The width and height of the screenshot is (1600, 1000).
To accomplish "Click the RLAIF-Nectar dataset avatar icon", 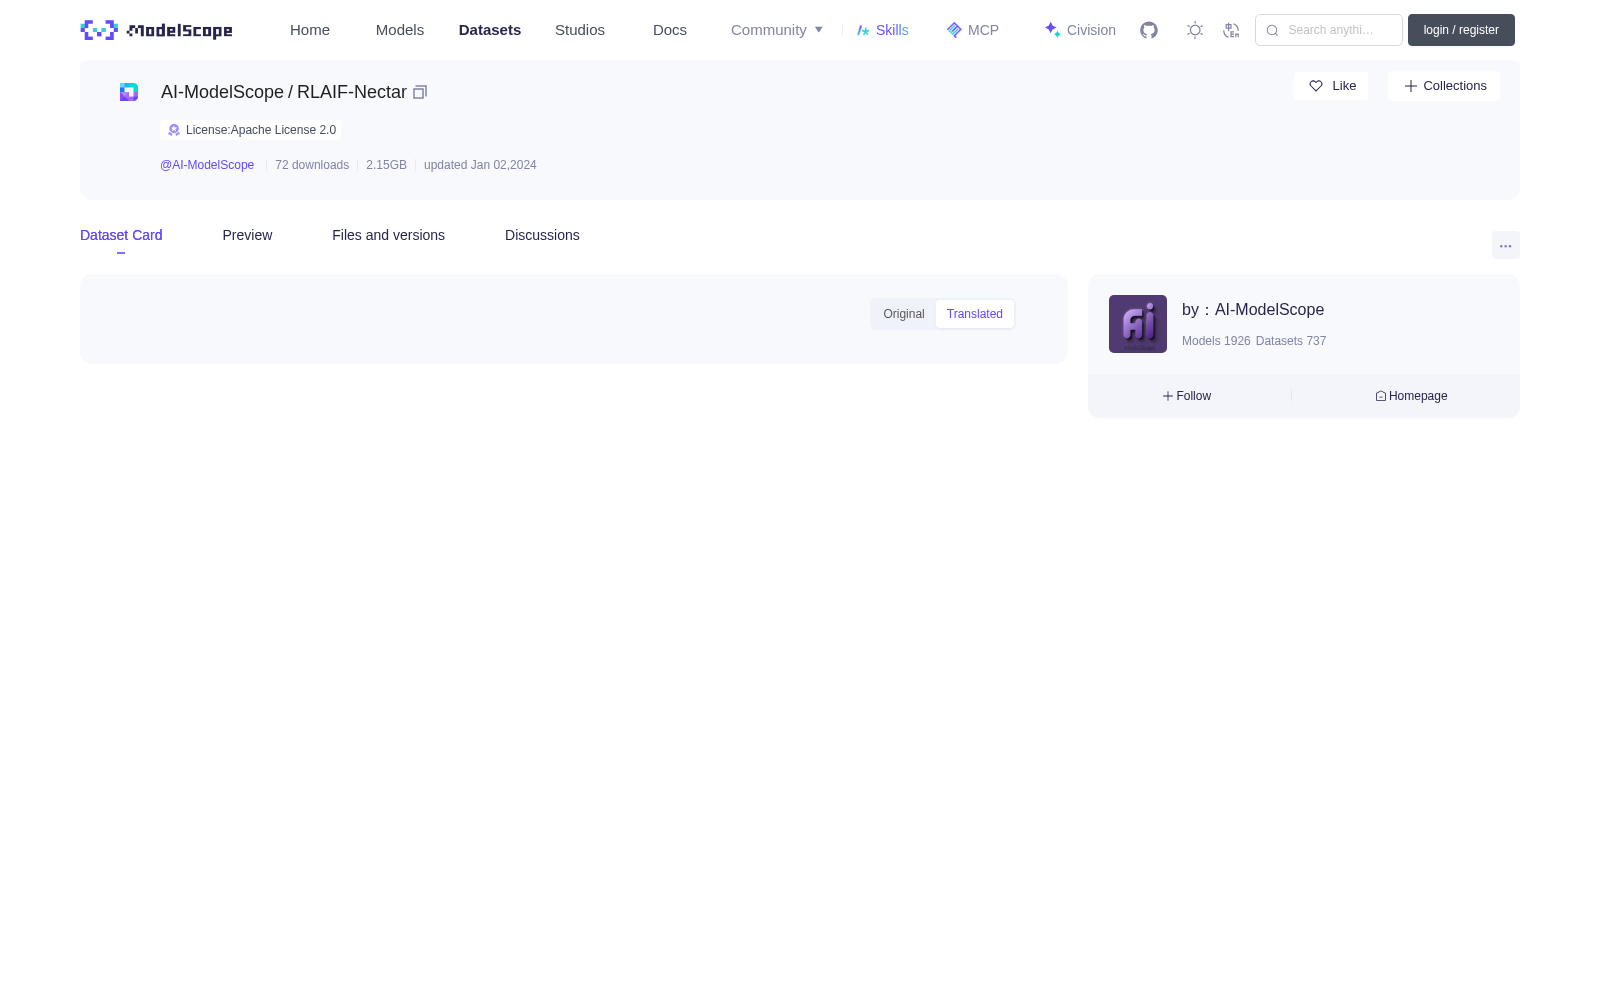I will (129, 92).
